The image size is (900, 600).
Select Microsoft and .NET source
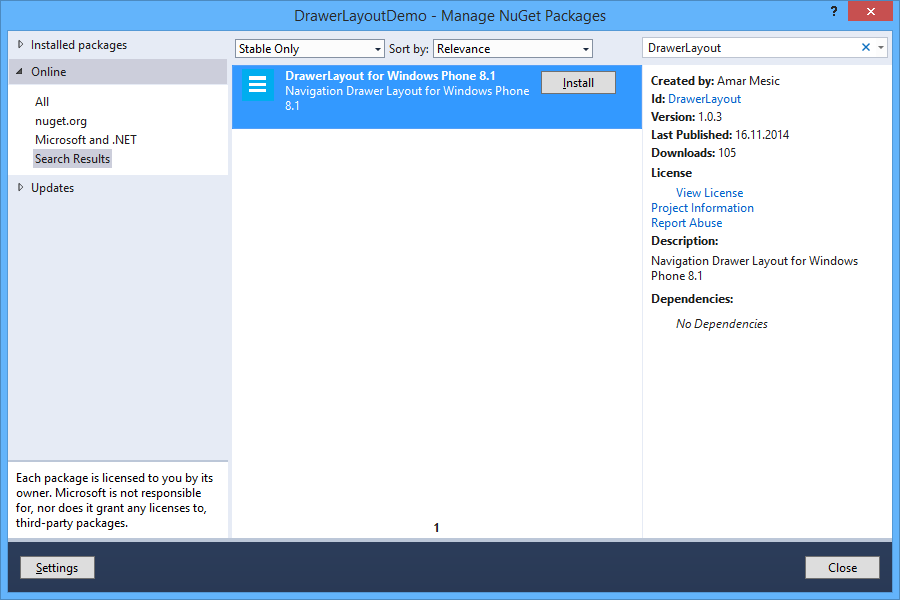(86, 140)
